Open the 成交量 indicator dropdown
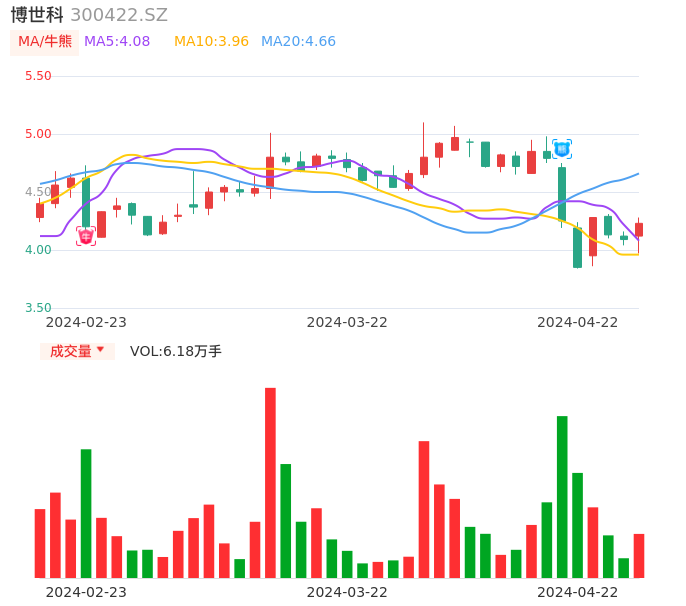Viewport: 686px width, 606px height. (x=77, y=351)
